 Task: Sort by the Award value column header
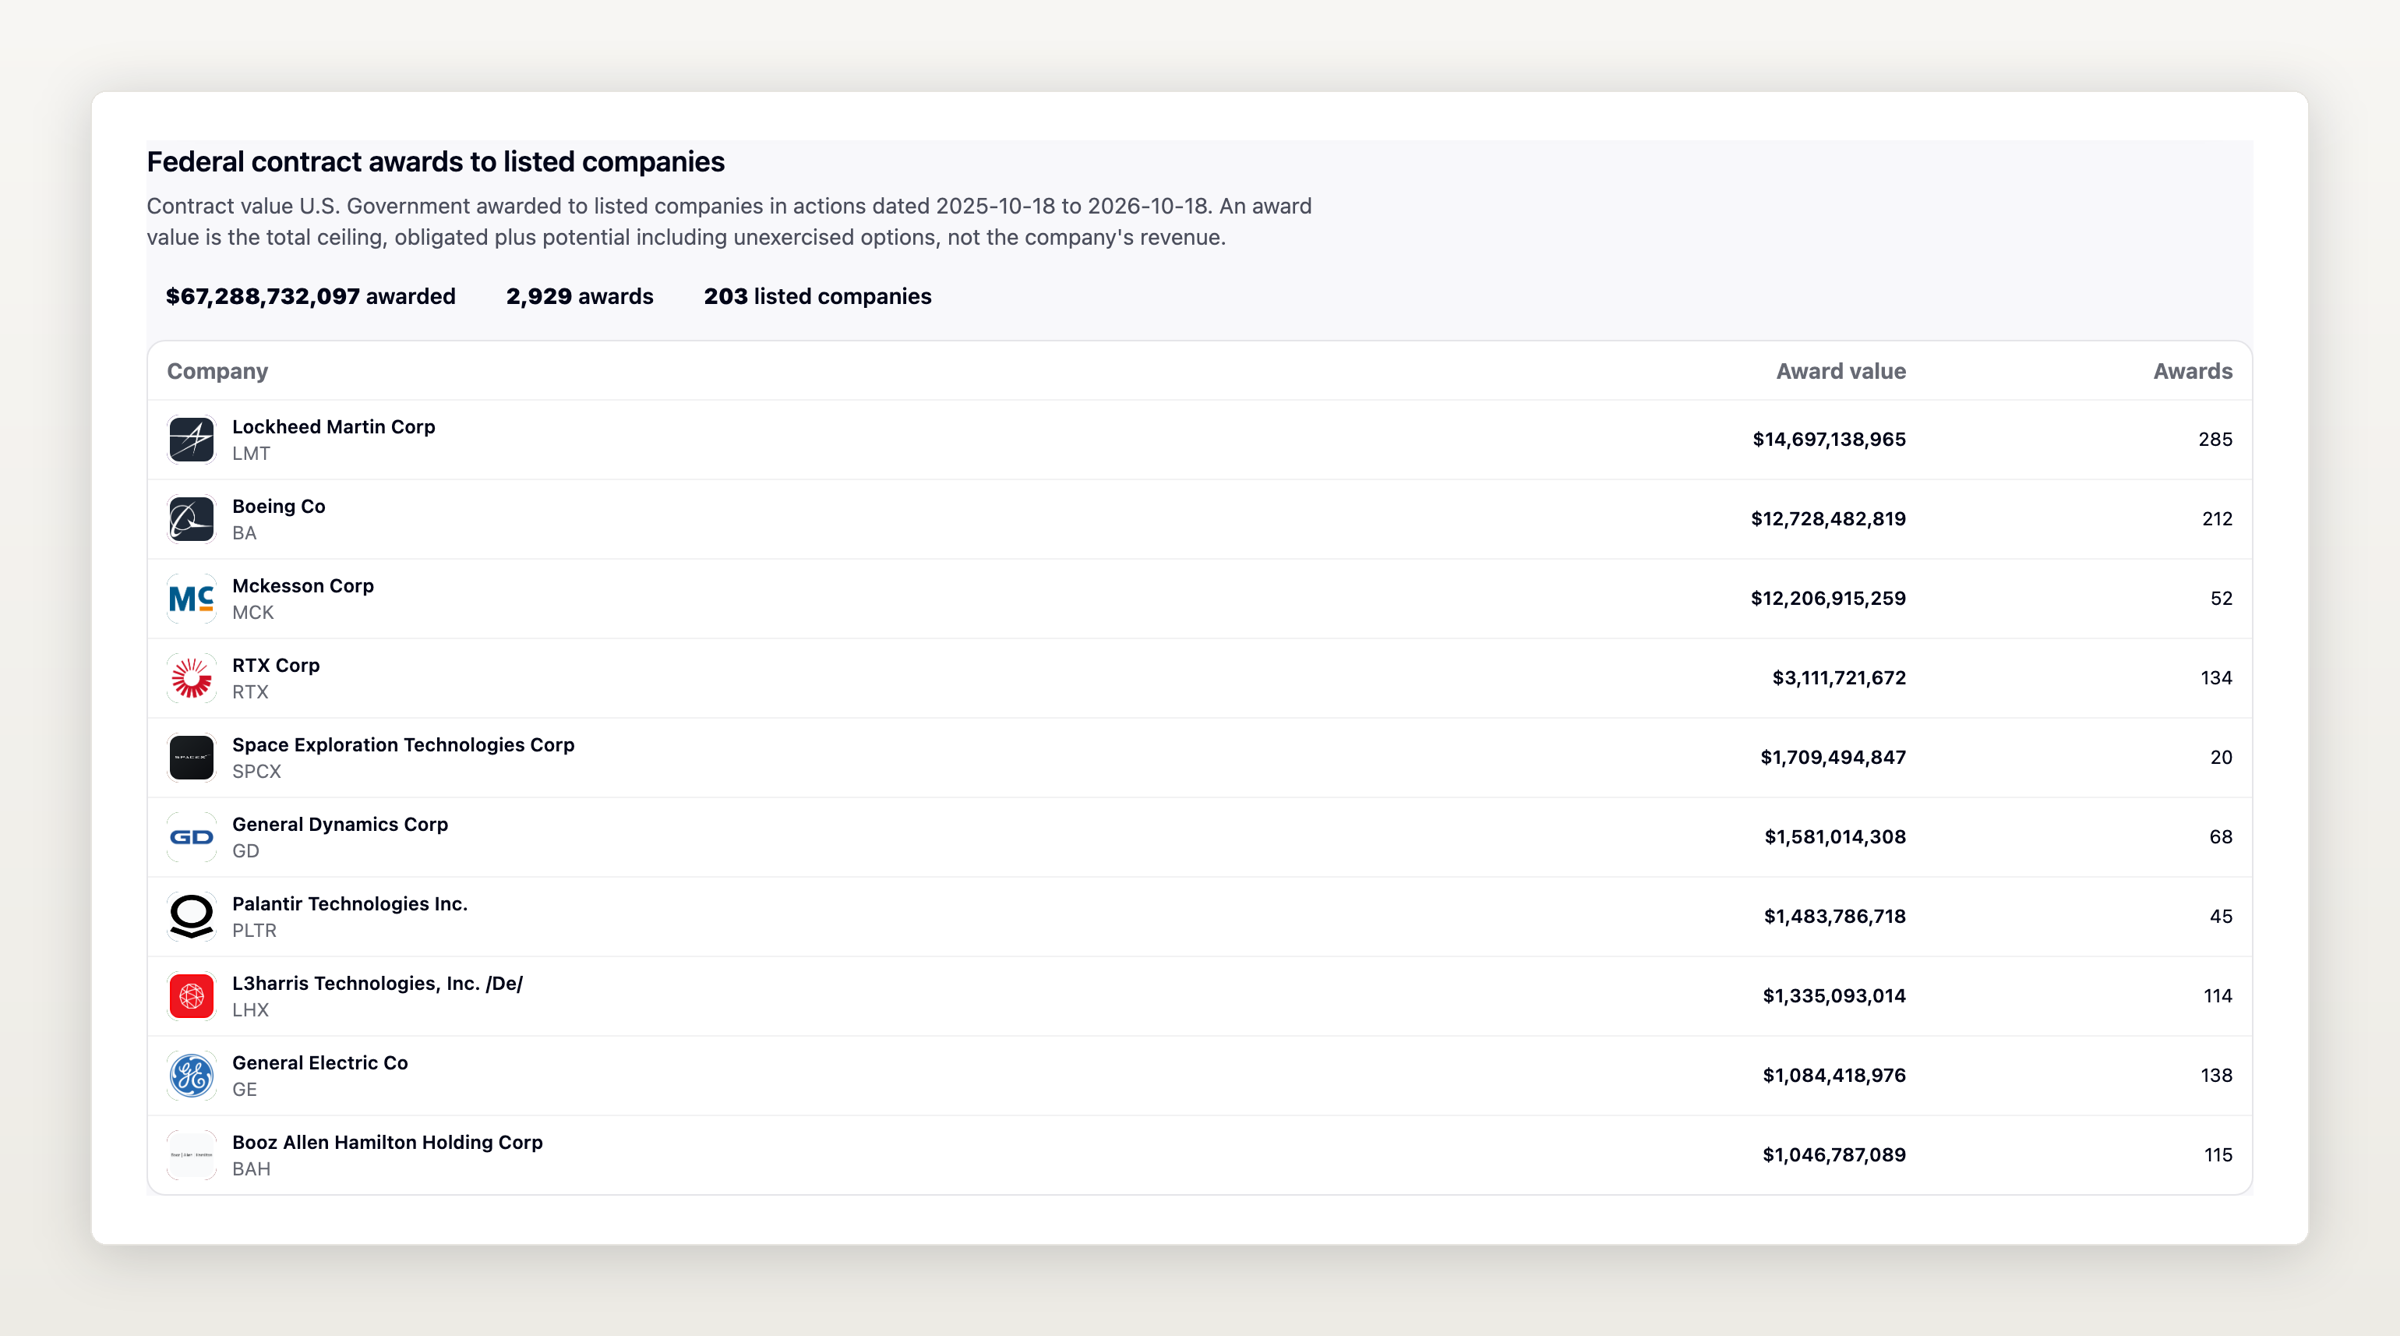click(x=1840, y=371)
